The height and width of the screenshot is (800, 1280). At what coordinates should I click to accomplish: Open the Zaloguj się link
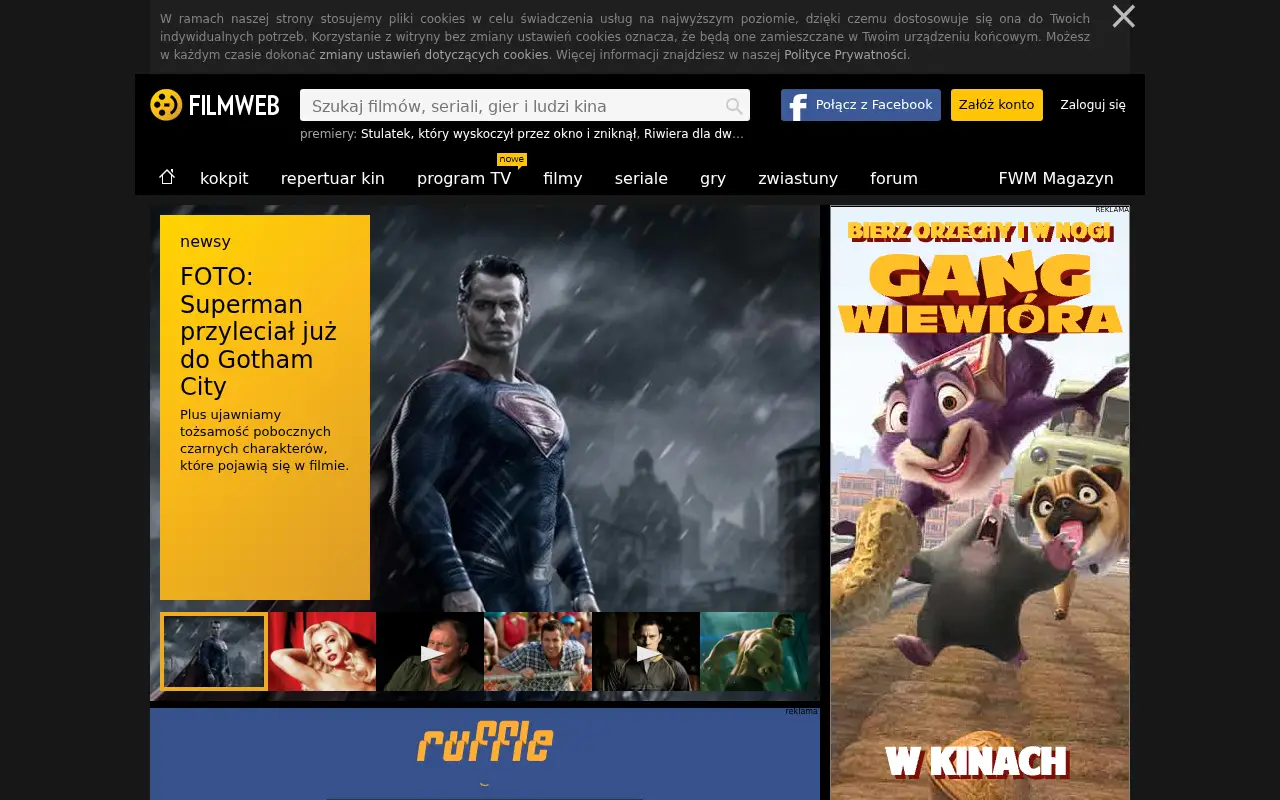pyautogui.click(x=1093, y=105)
